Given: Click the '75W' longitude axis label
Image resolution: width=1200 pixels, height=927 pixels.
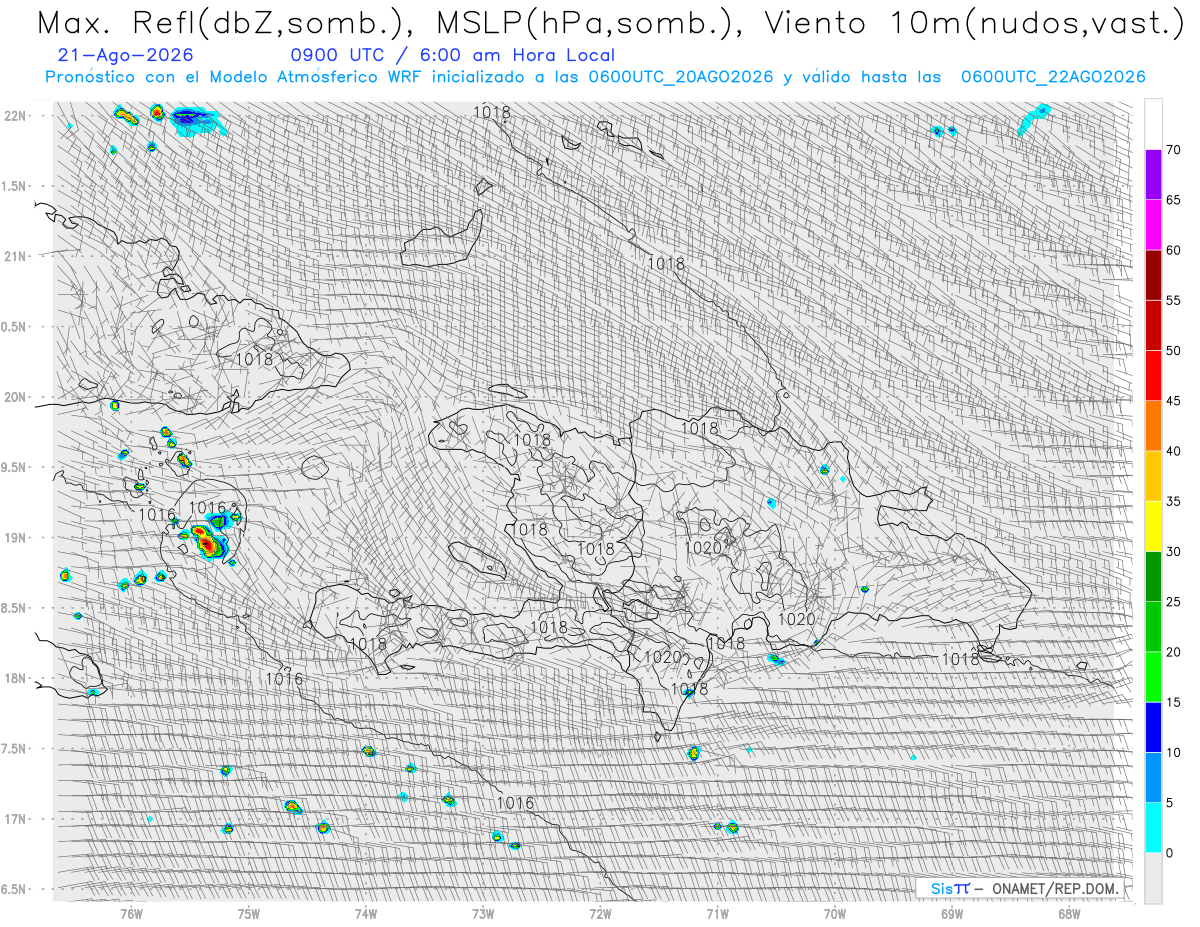Looking at the screenshot, I should 249,912.
